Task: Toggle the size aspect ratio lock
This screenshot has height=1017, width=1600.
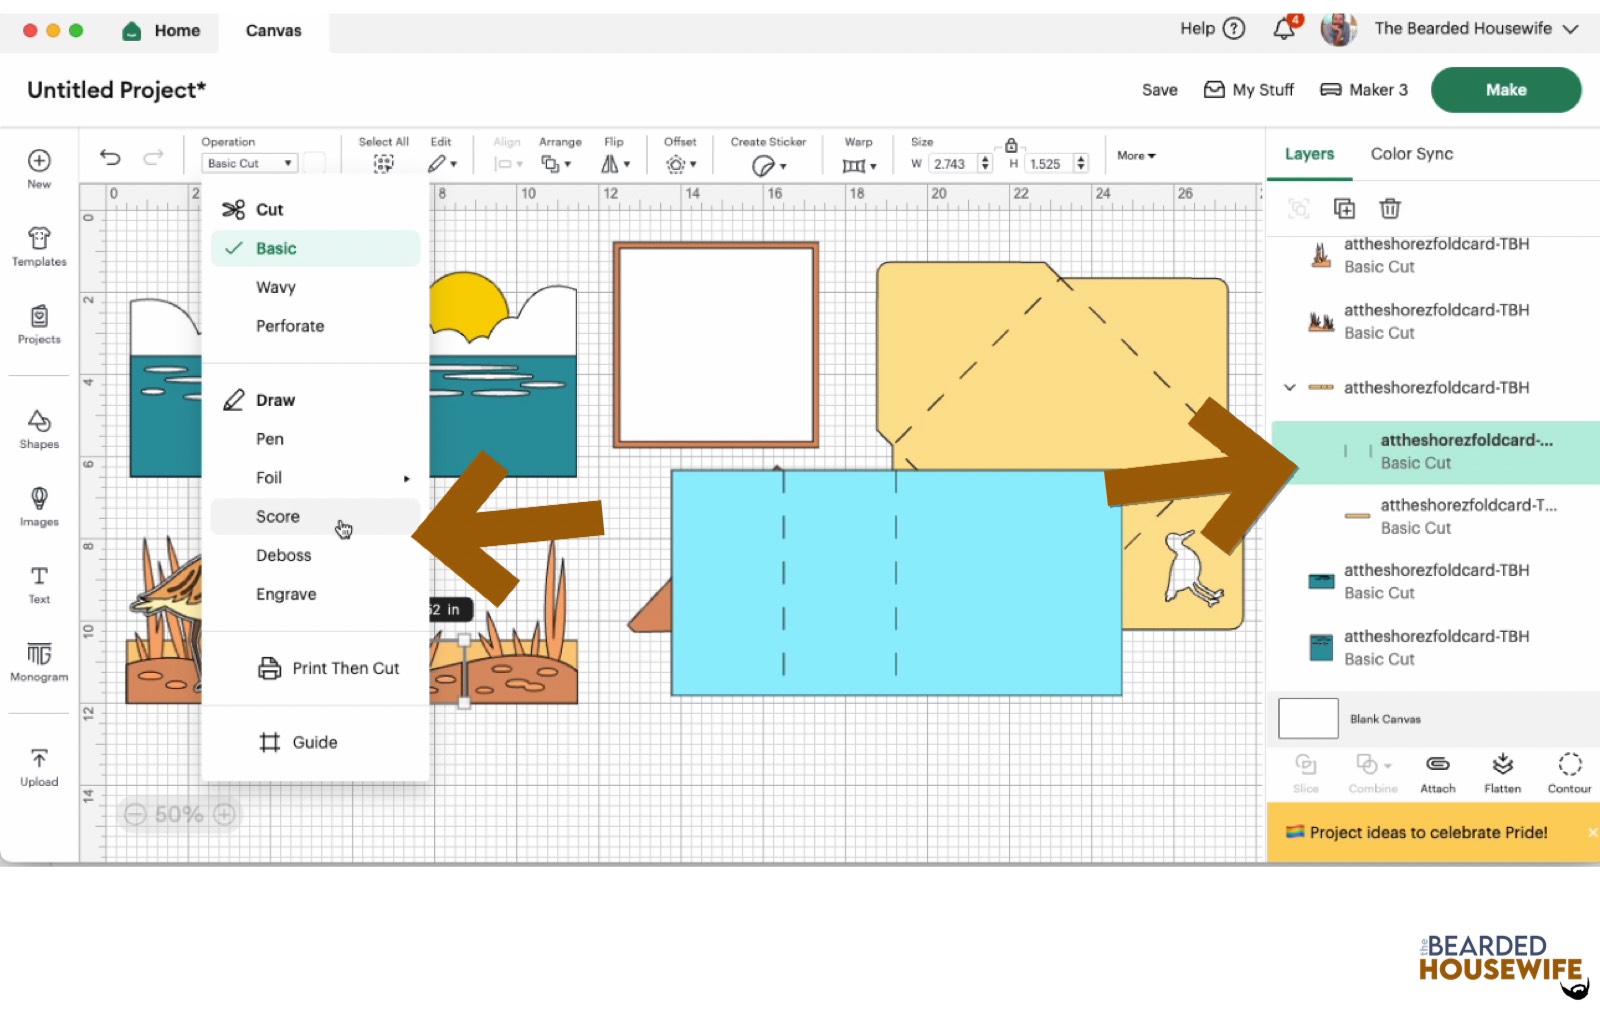Action: point(1011,145)
